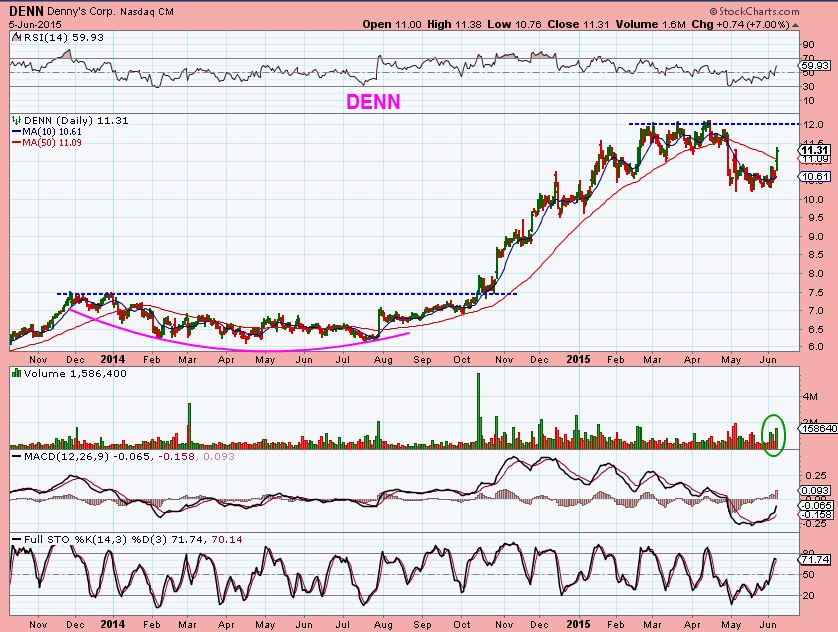Click the 9.0 label on price axis
Image resolution: width=838 pixels, height=632 pixels.
(816, 237)
